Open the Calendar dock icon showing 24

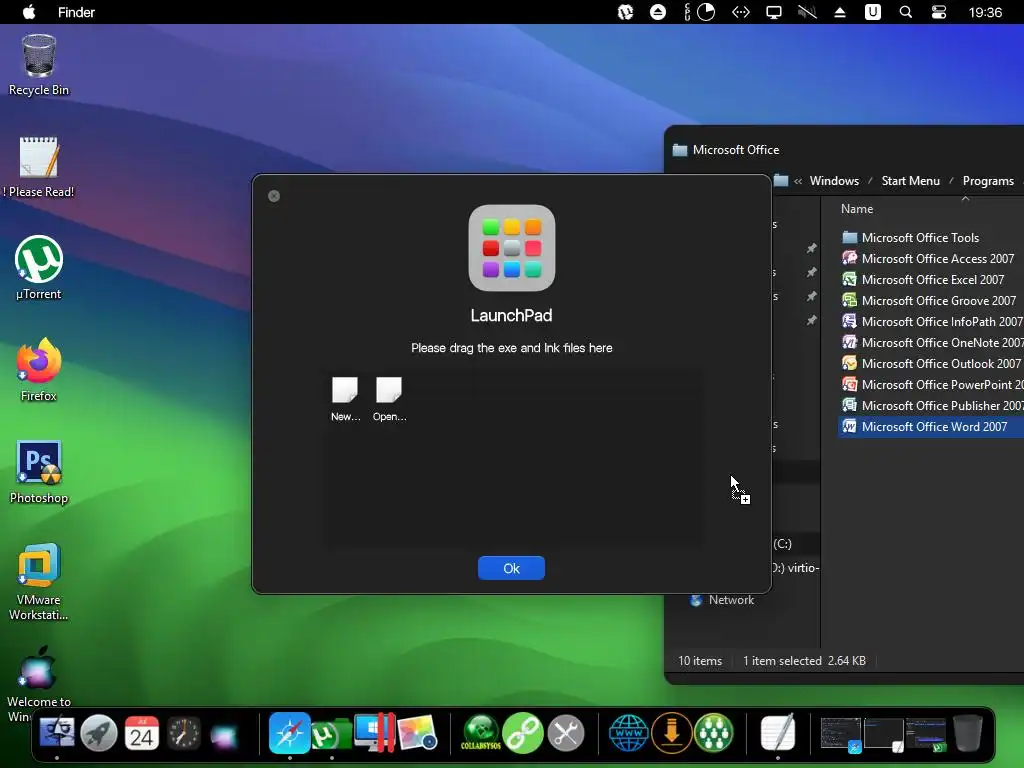click(142, 733)
